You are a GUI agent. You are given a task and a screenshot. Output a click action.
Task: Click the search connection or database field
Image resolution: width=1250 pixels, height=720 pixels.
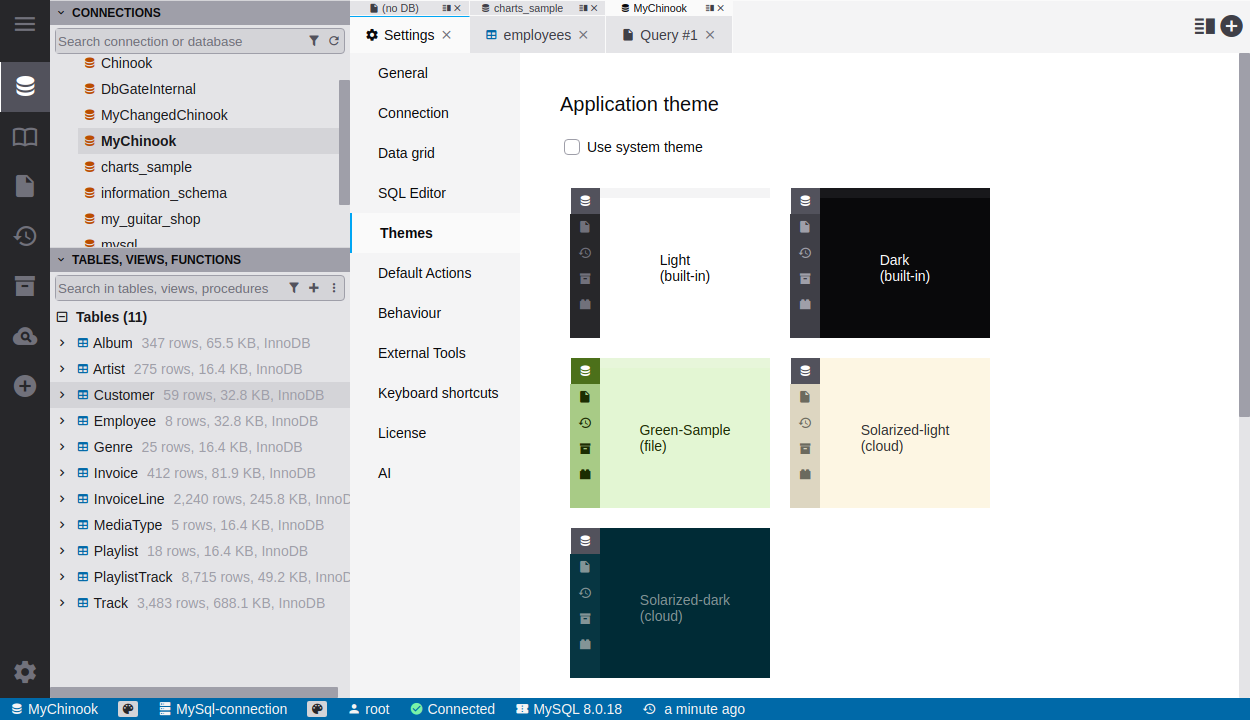coord(178,41)
